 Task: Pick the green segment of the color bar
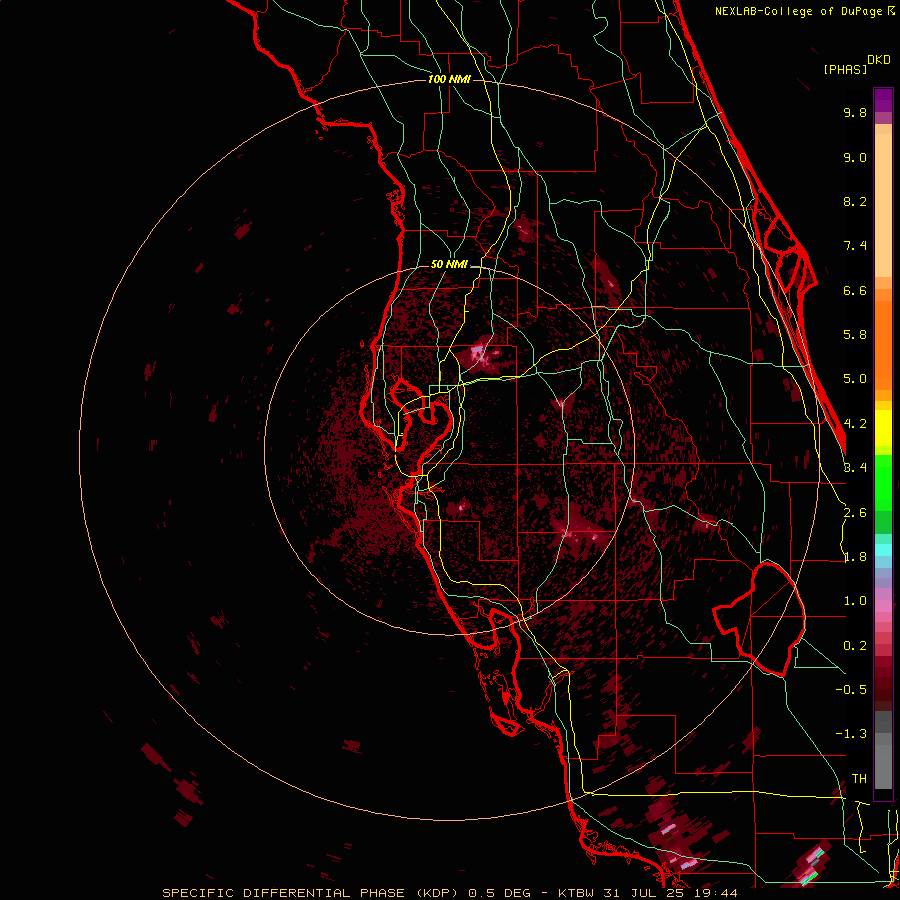tap(883, 482)
